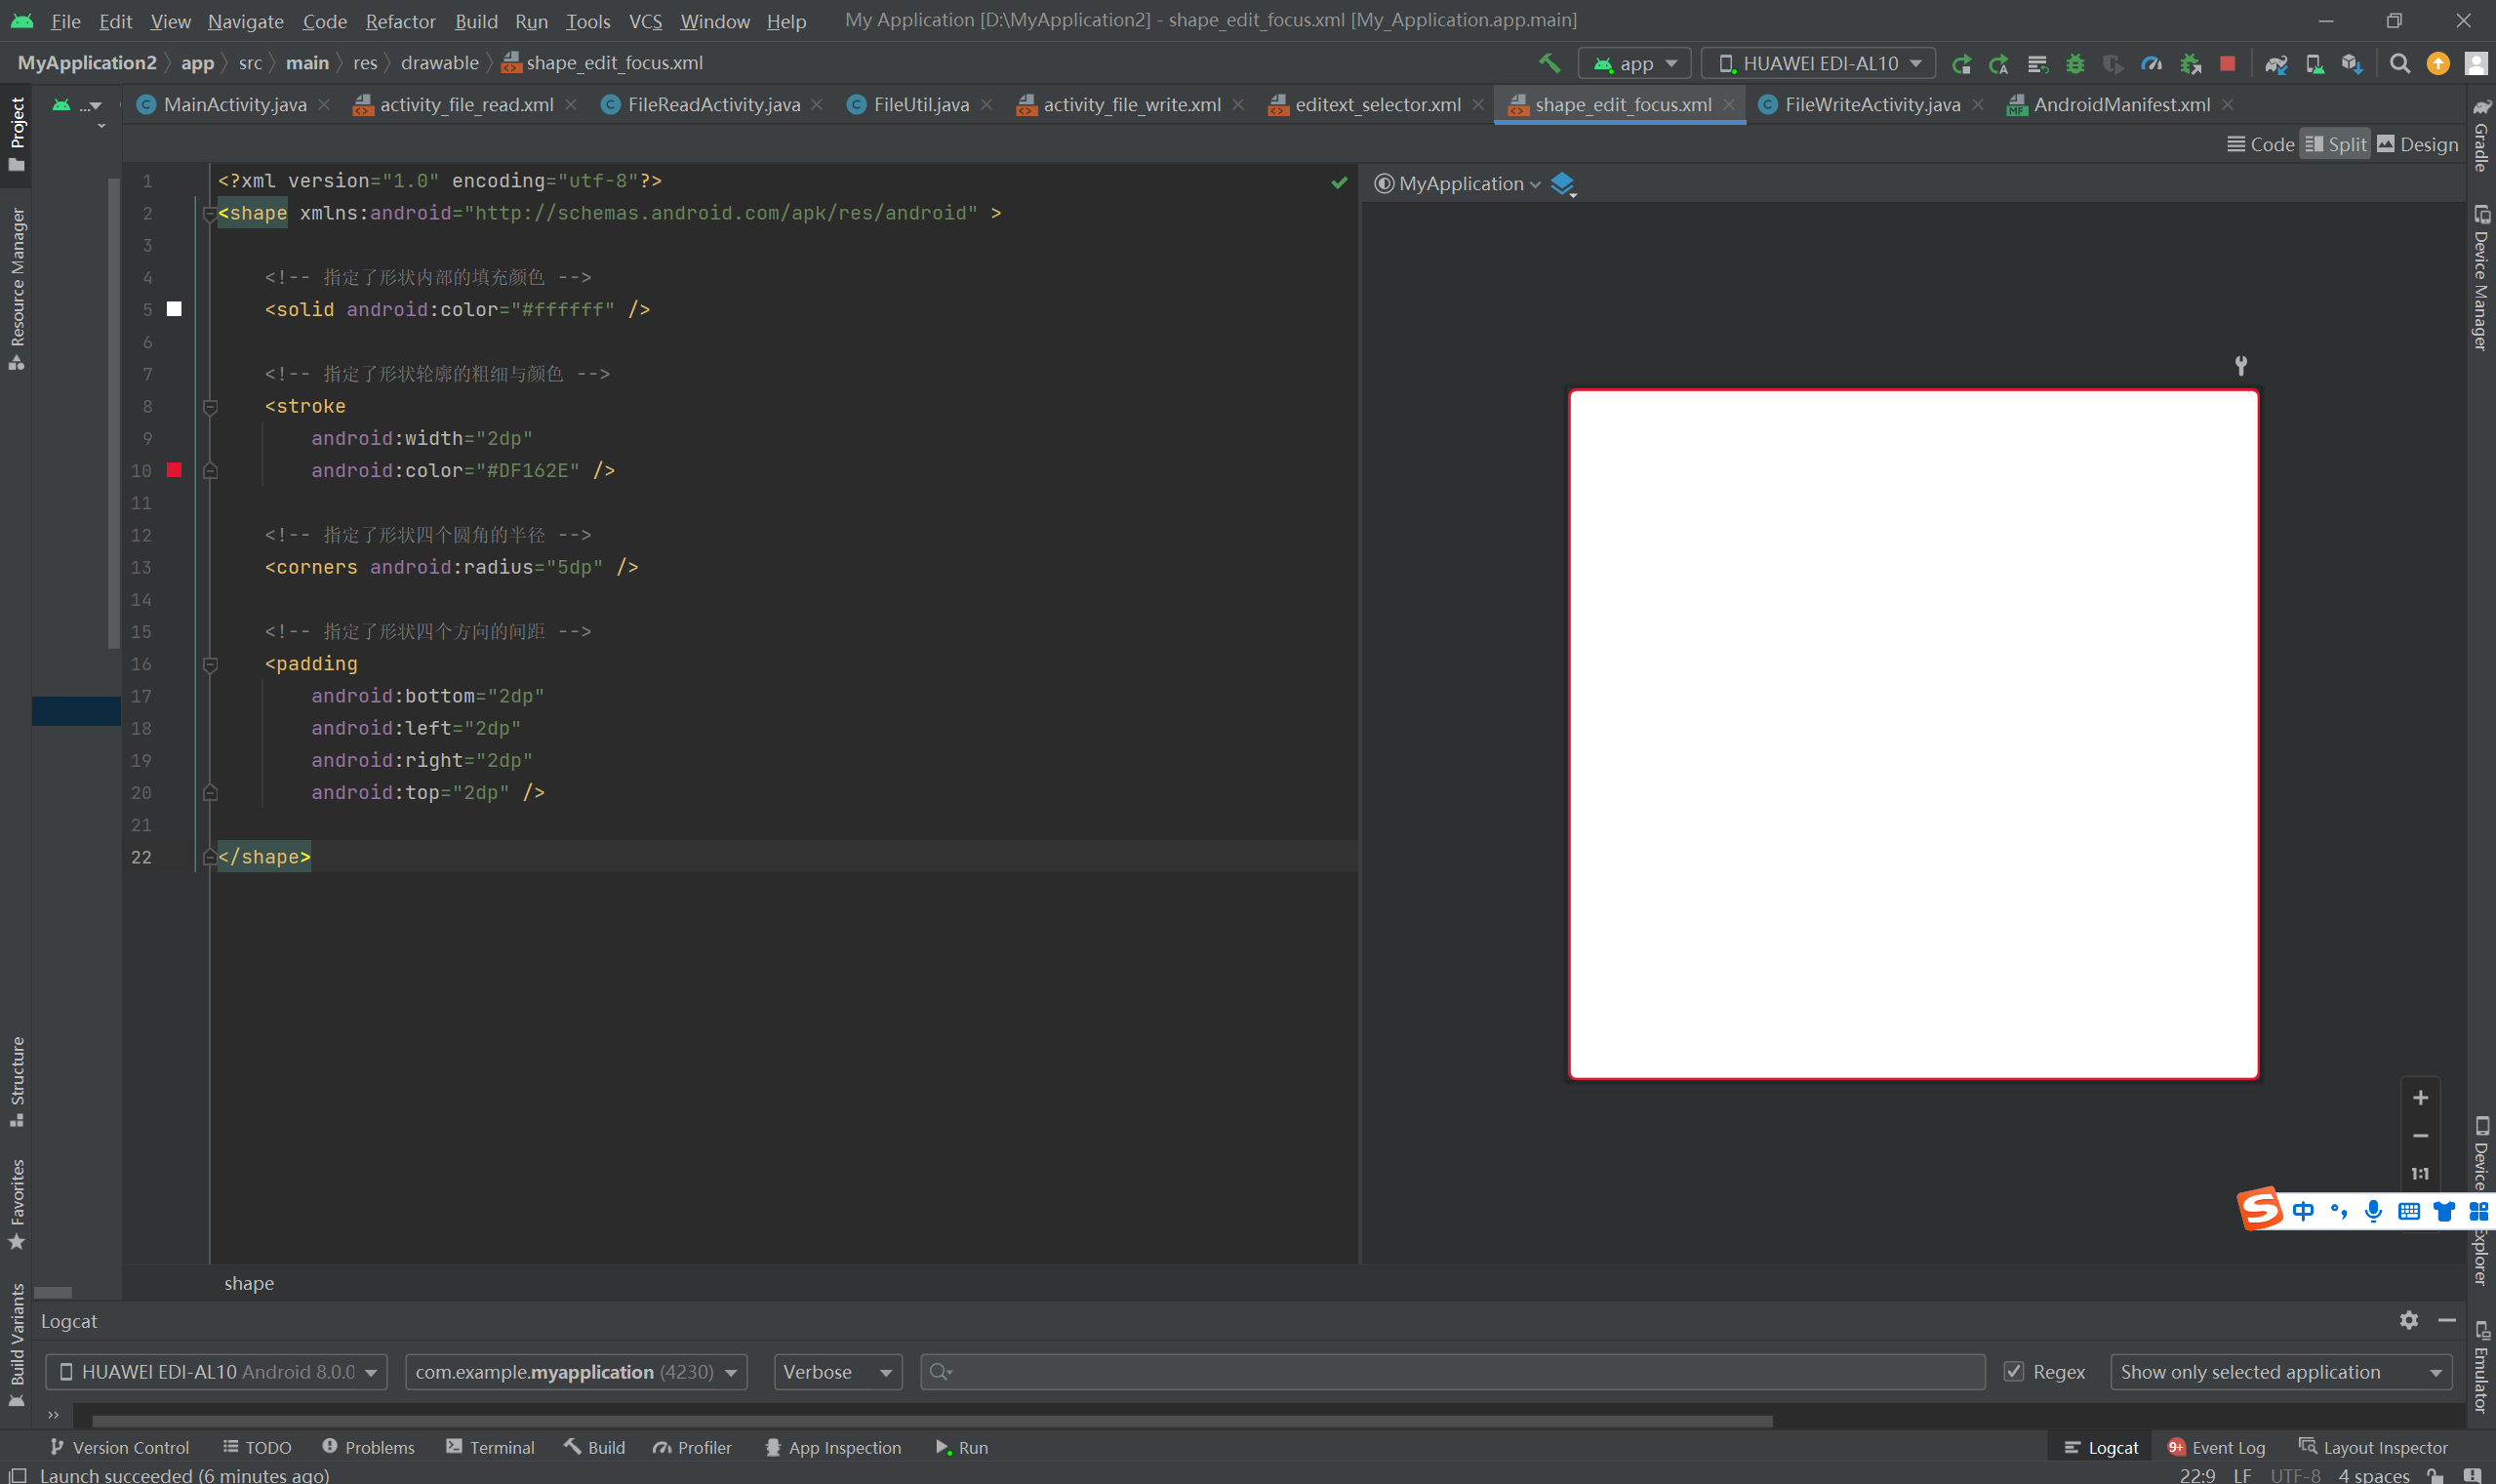The height and width of the screenshot is (1484, 2496).
Task: Switch editor to Design view mode
Action: click(2417, 144)
